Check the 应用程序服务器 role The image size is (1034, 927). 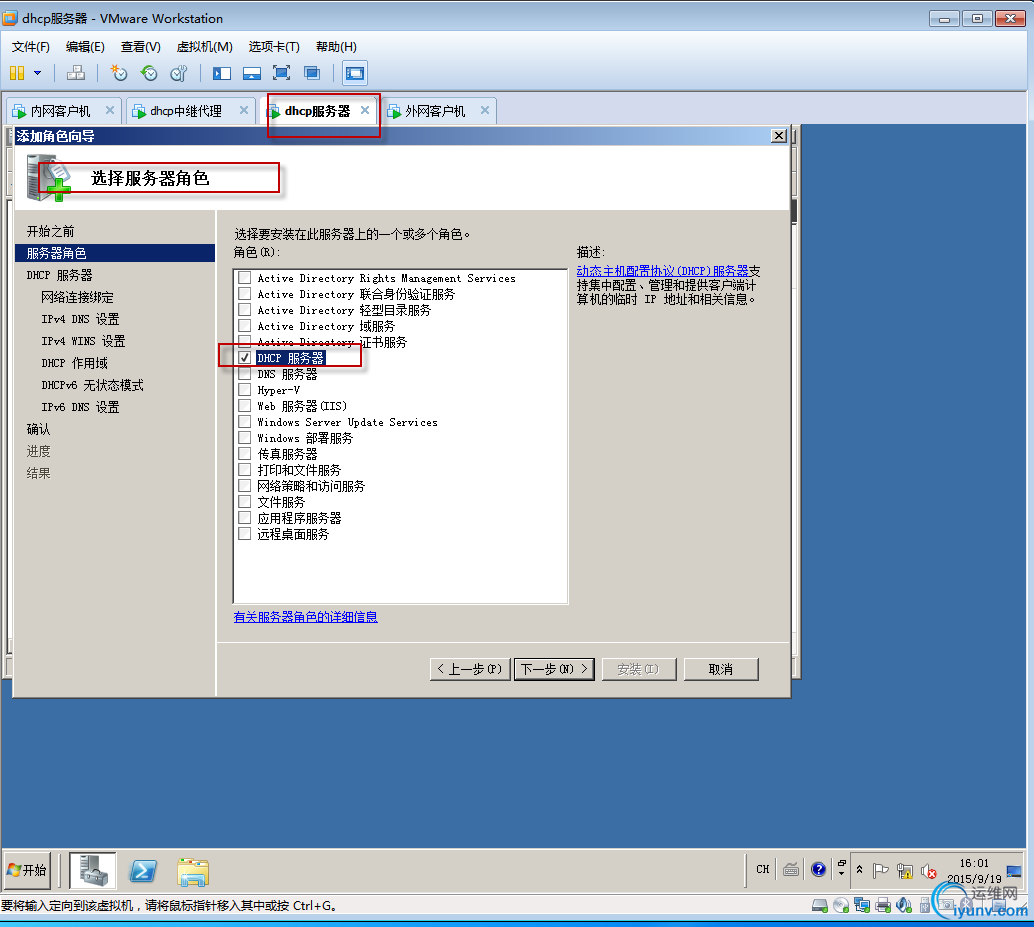point(245,518)
